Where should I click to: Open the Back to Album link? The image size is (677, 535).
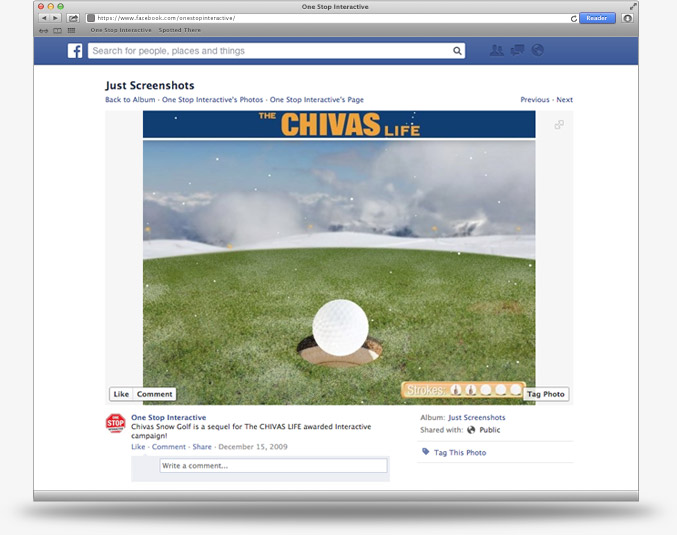(130, 100)
